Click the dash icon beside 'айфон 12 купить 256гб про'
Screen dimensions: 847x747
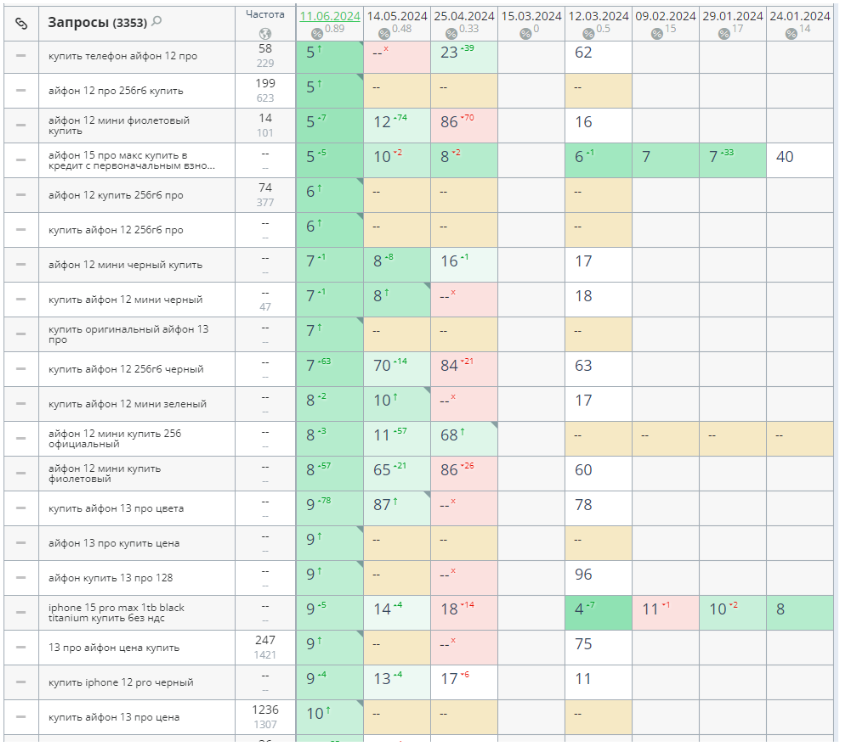pos(21,195)
